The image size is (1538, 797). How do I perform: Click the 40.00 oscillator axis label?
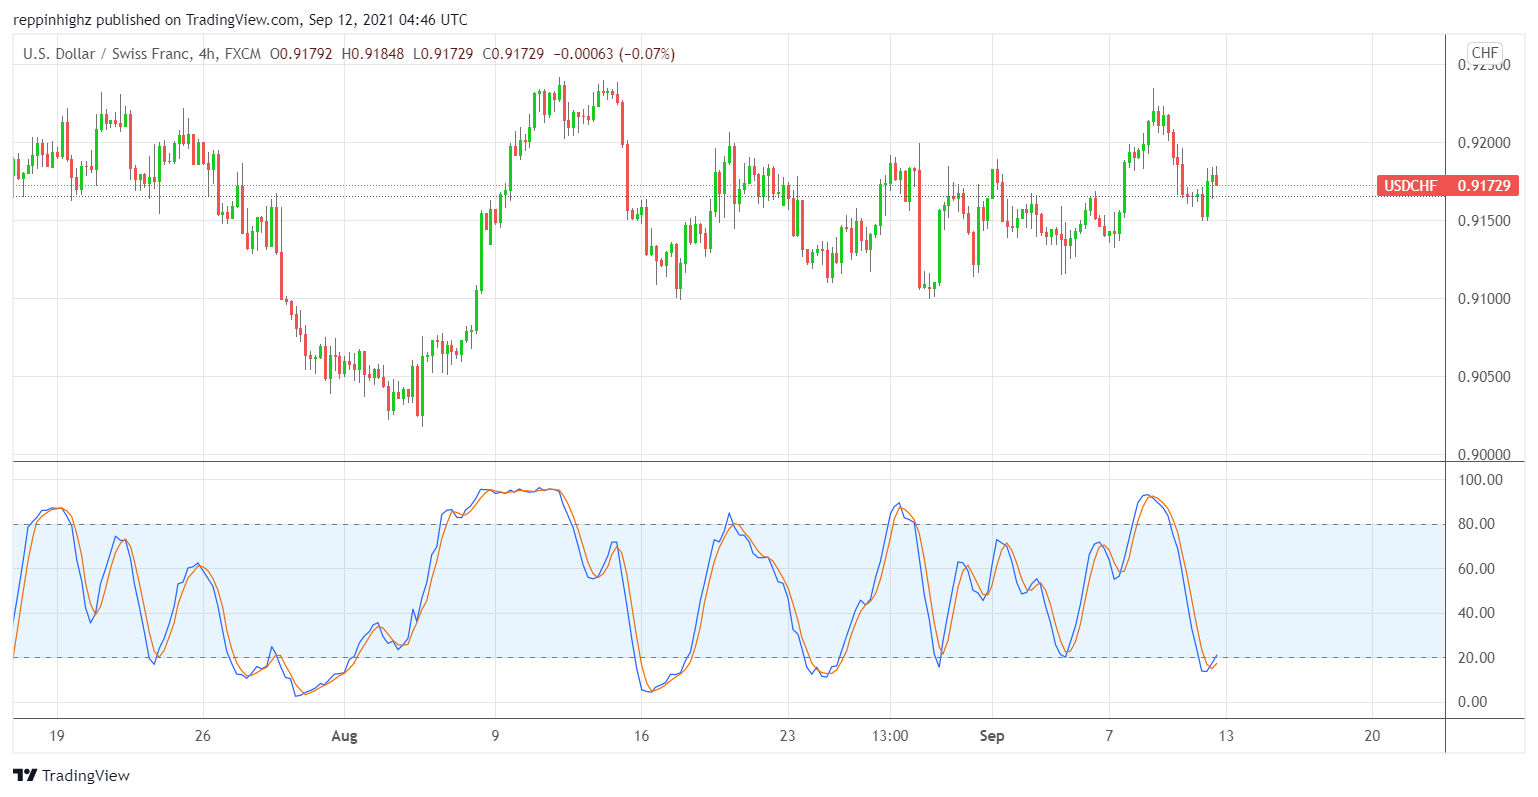point(1476,613)
